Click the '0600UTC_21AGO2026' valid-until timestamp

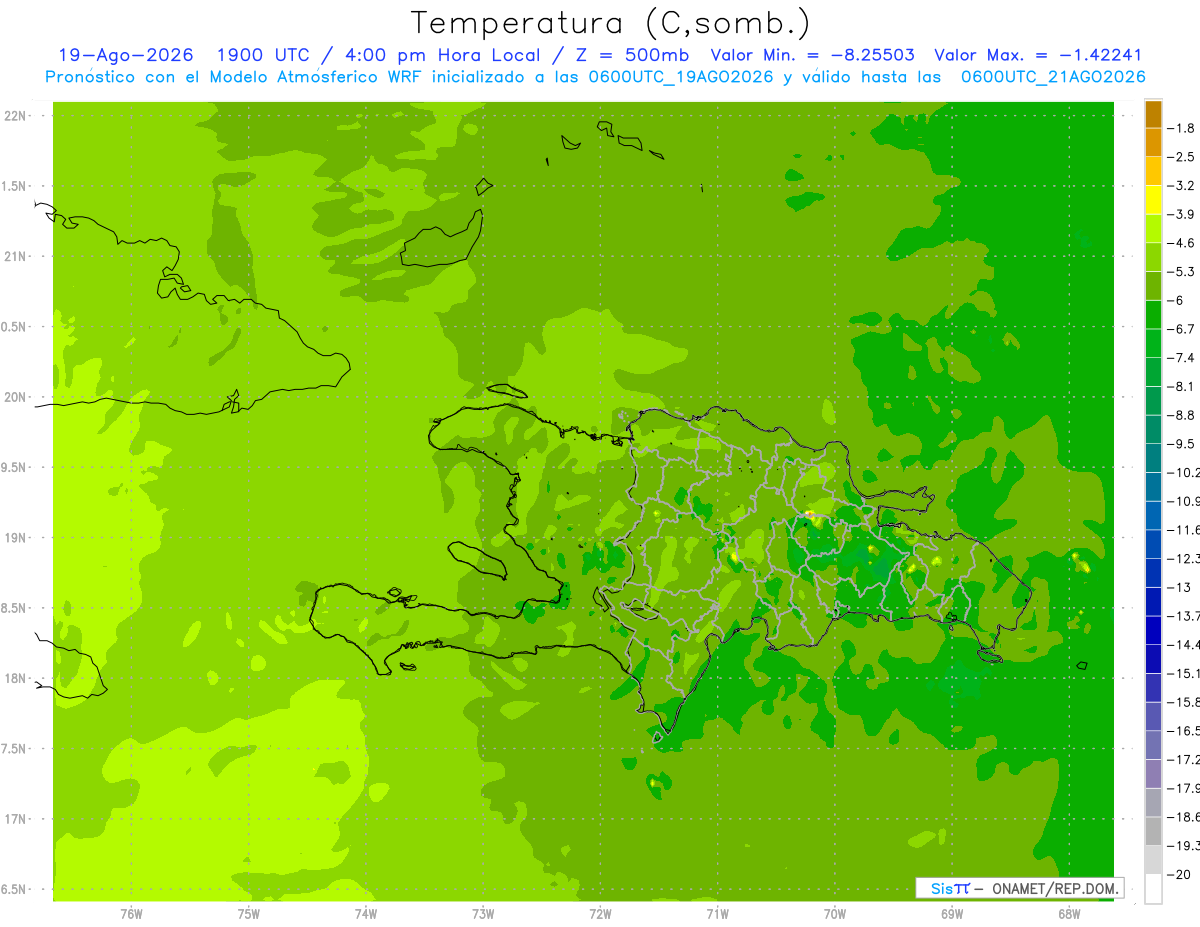pos(1052,77)
